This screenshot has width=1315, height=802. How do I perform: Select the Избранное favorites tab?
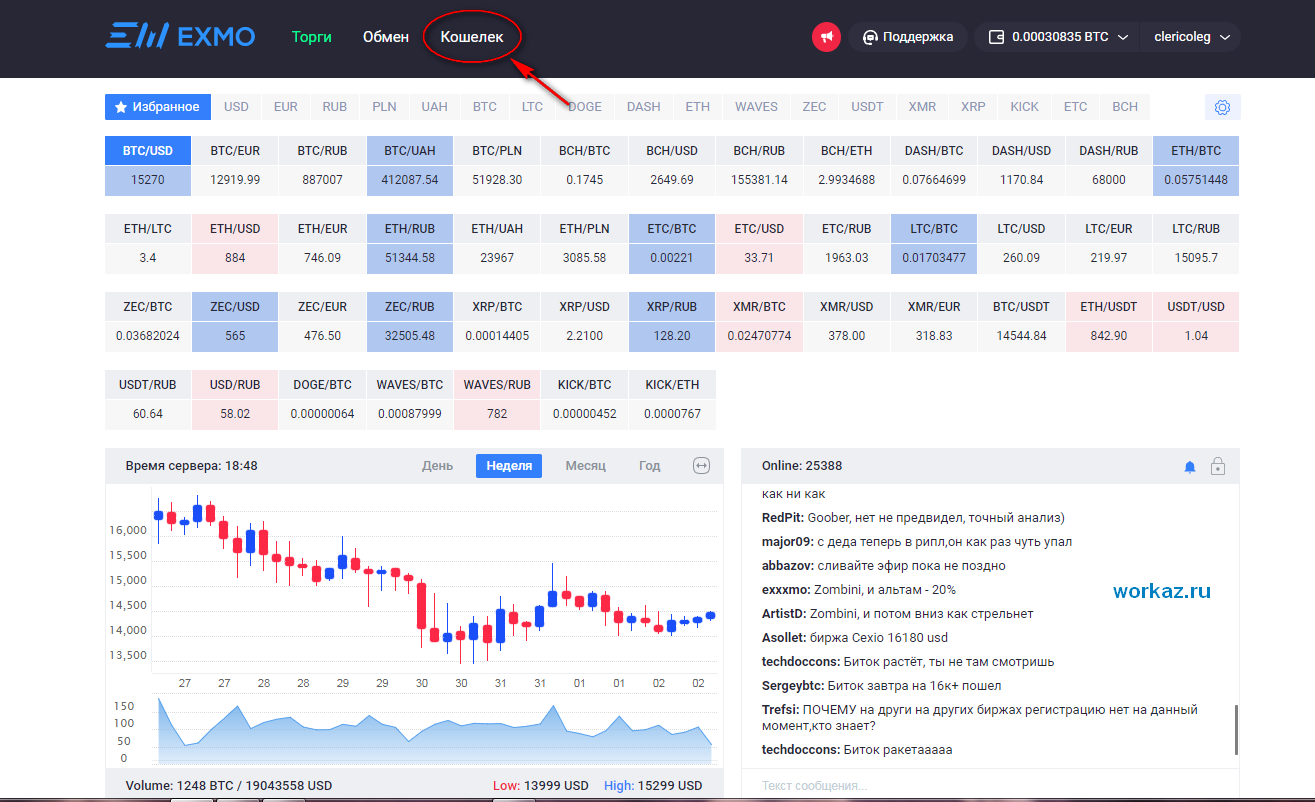click(158, 107)
